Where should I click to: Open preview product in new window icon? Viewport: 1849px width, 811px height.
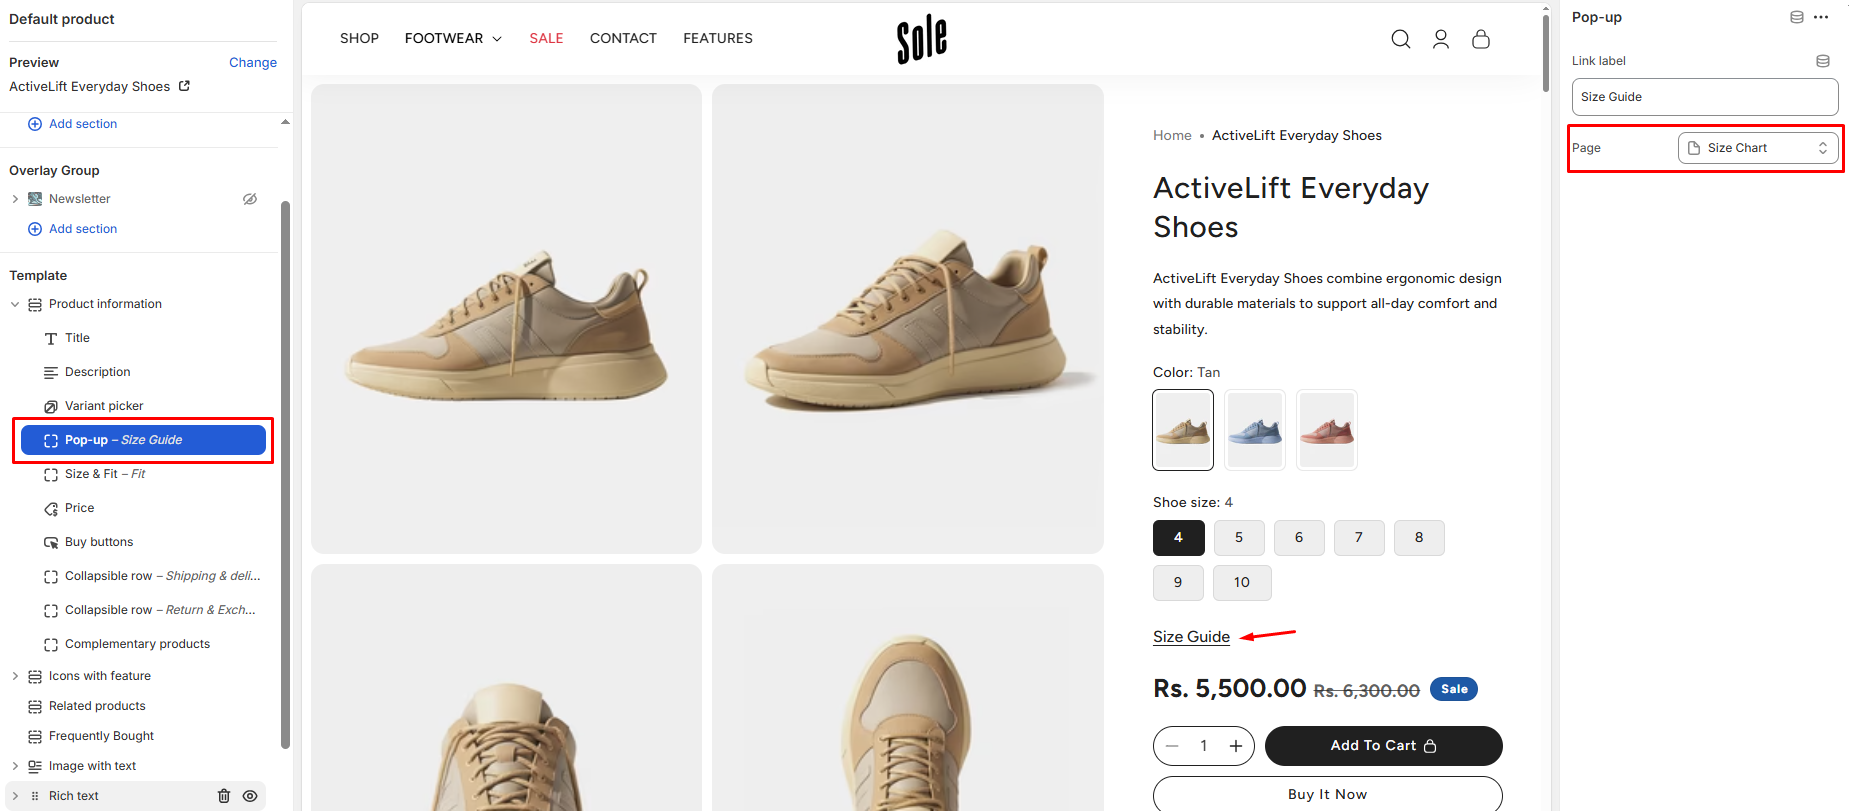point(184,86)
